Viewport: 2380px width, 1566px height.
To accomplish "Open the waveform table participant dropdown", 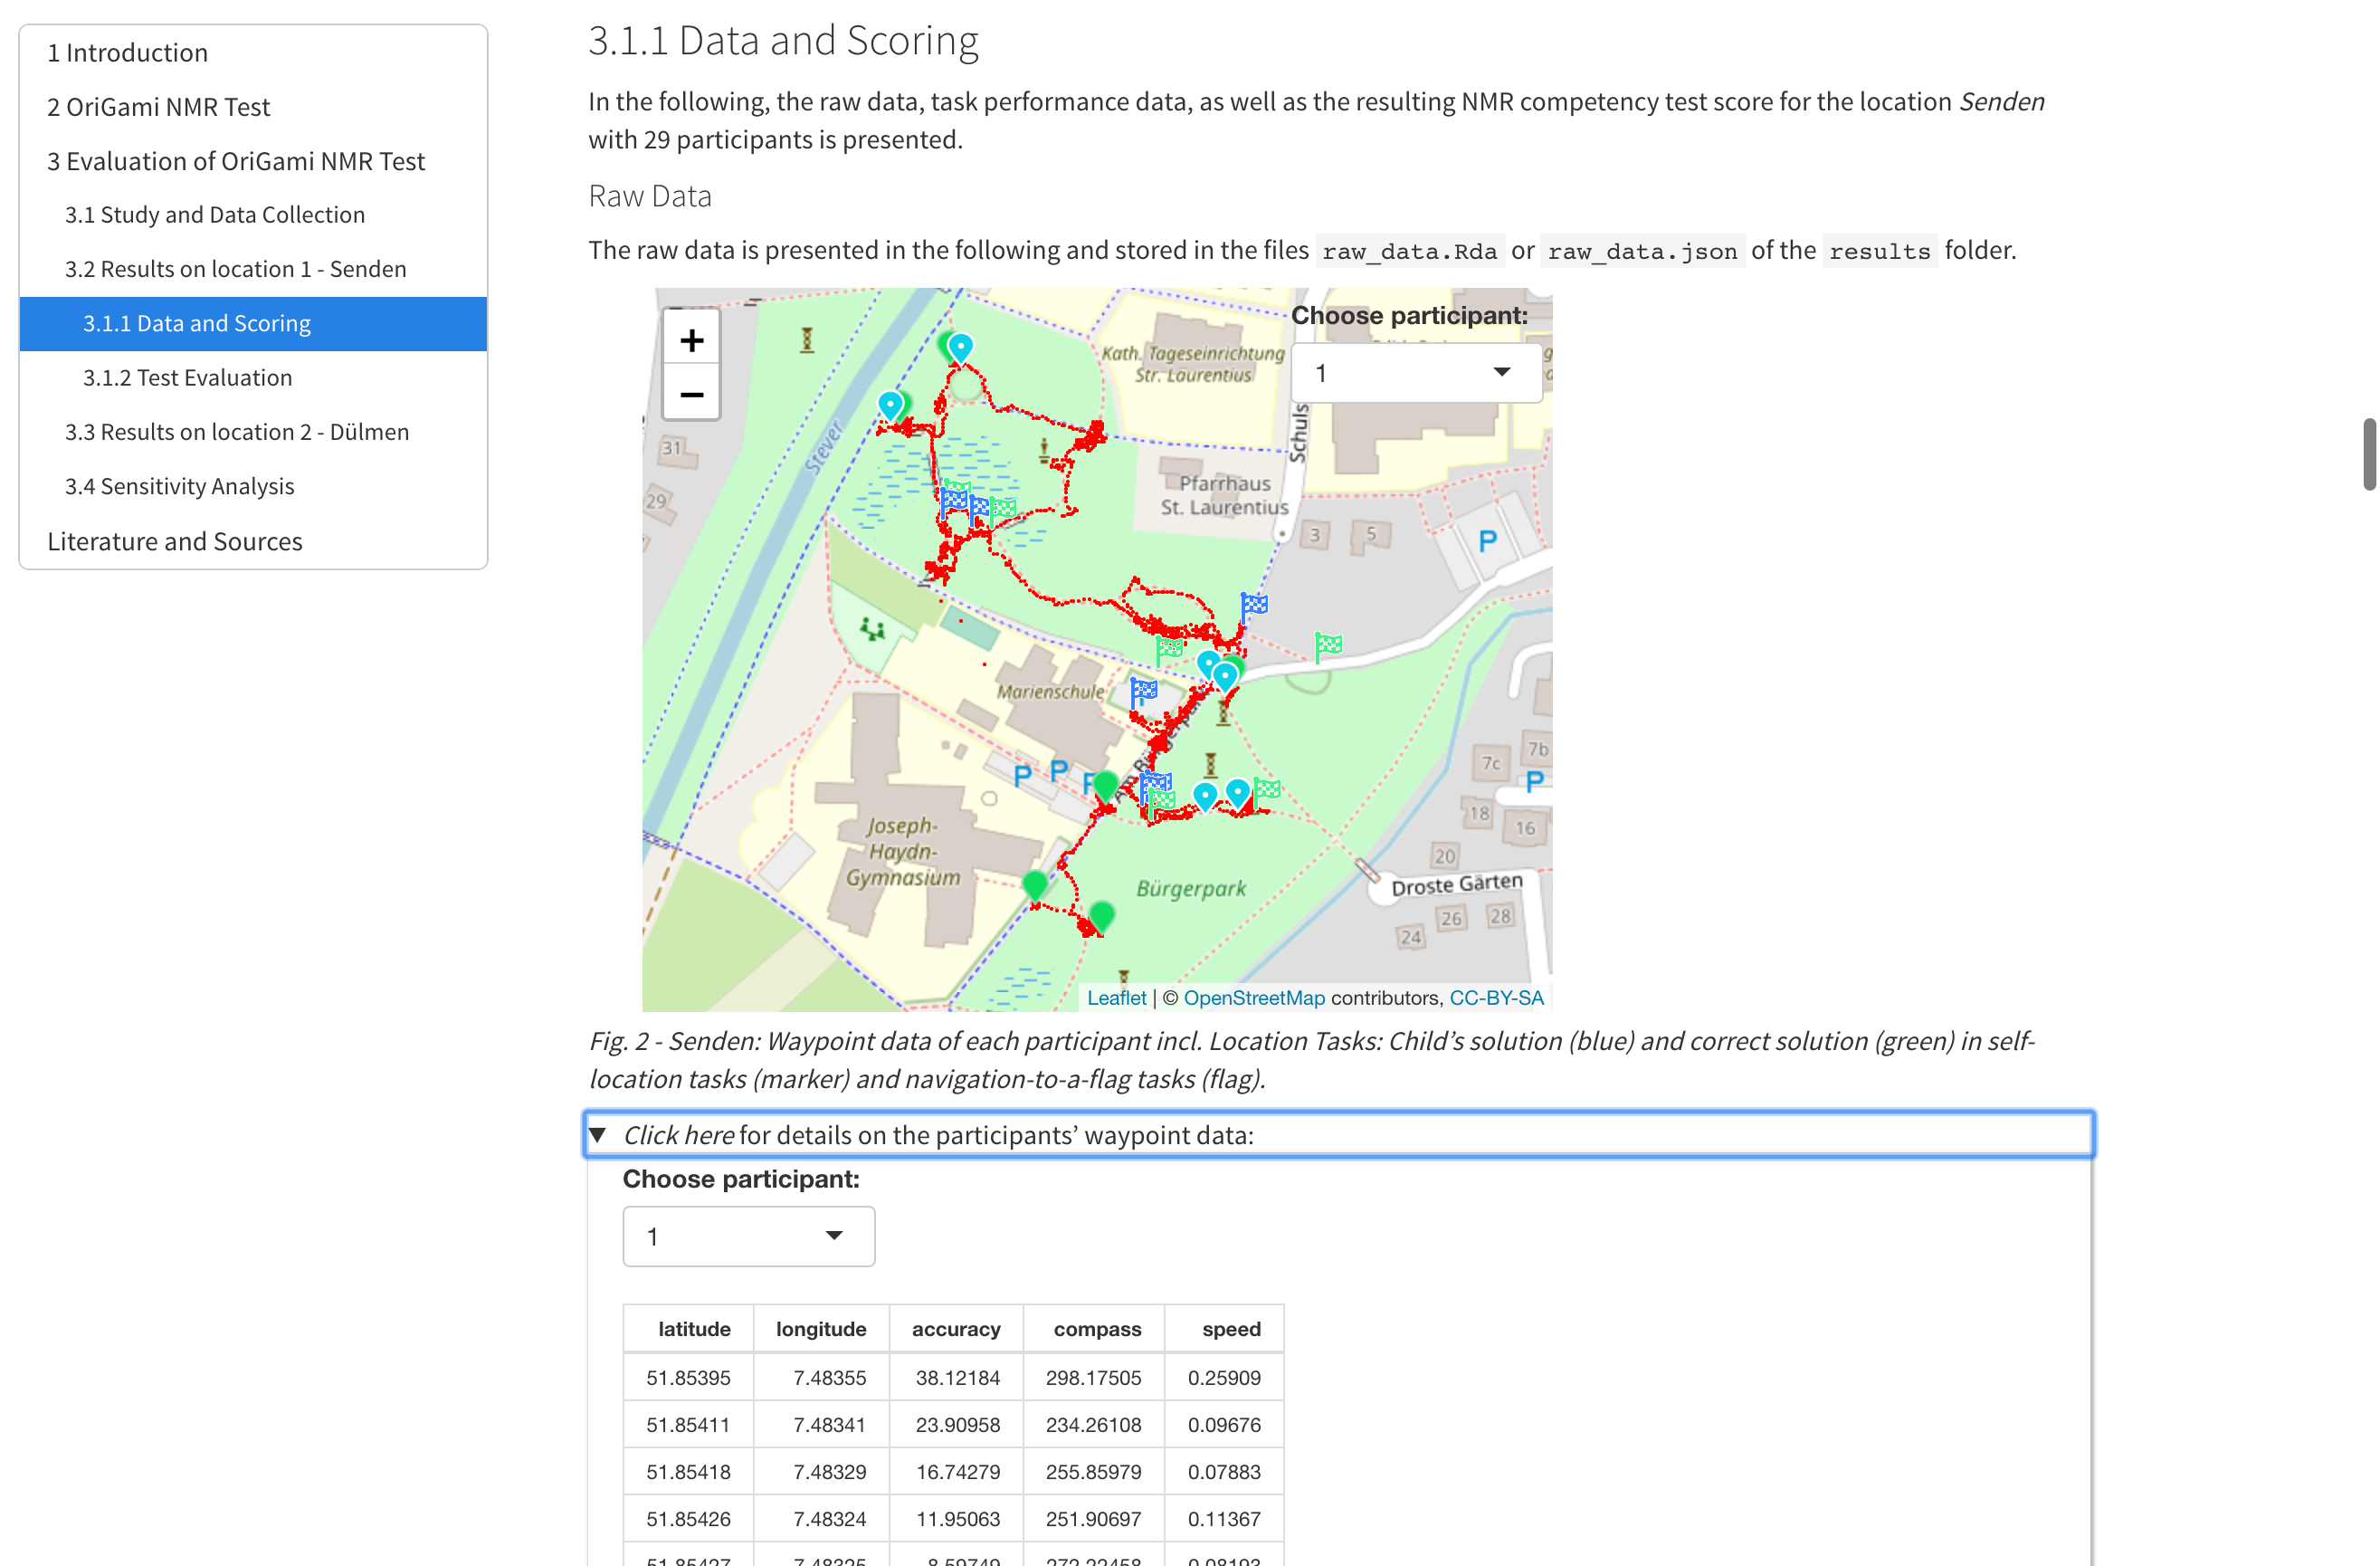I will [x=748, y=1236].
